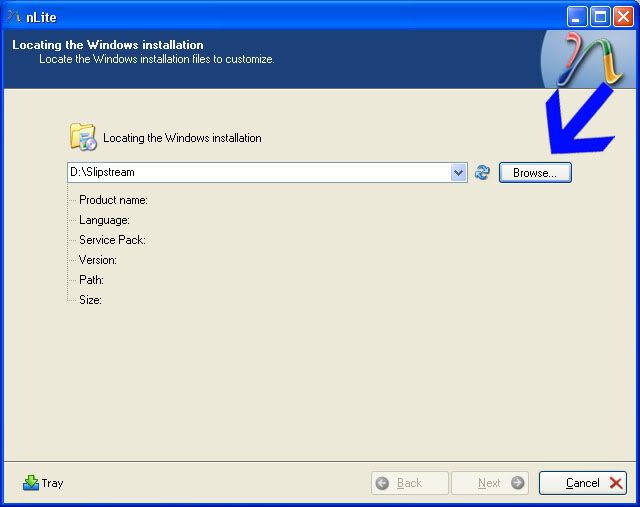640x507 pixels.
Task: Click the nLite logo in the header banner
Action: coord(589,58)
